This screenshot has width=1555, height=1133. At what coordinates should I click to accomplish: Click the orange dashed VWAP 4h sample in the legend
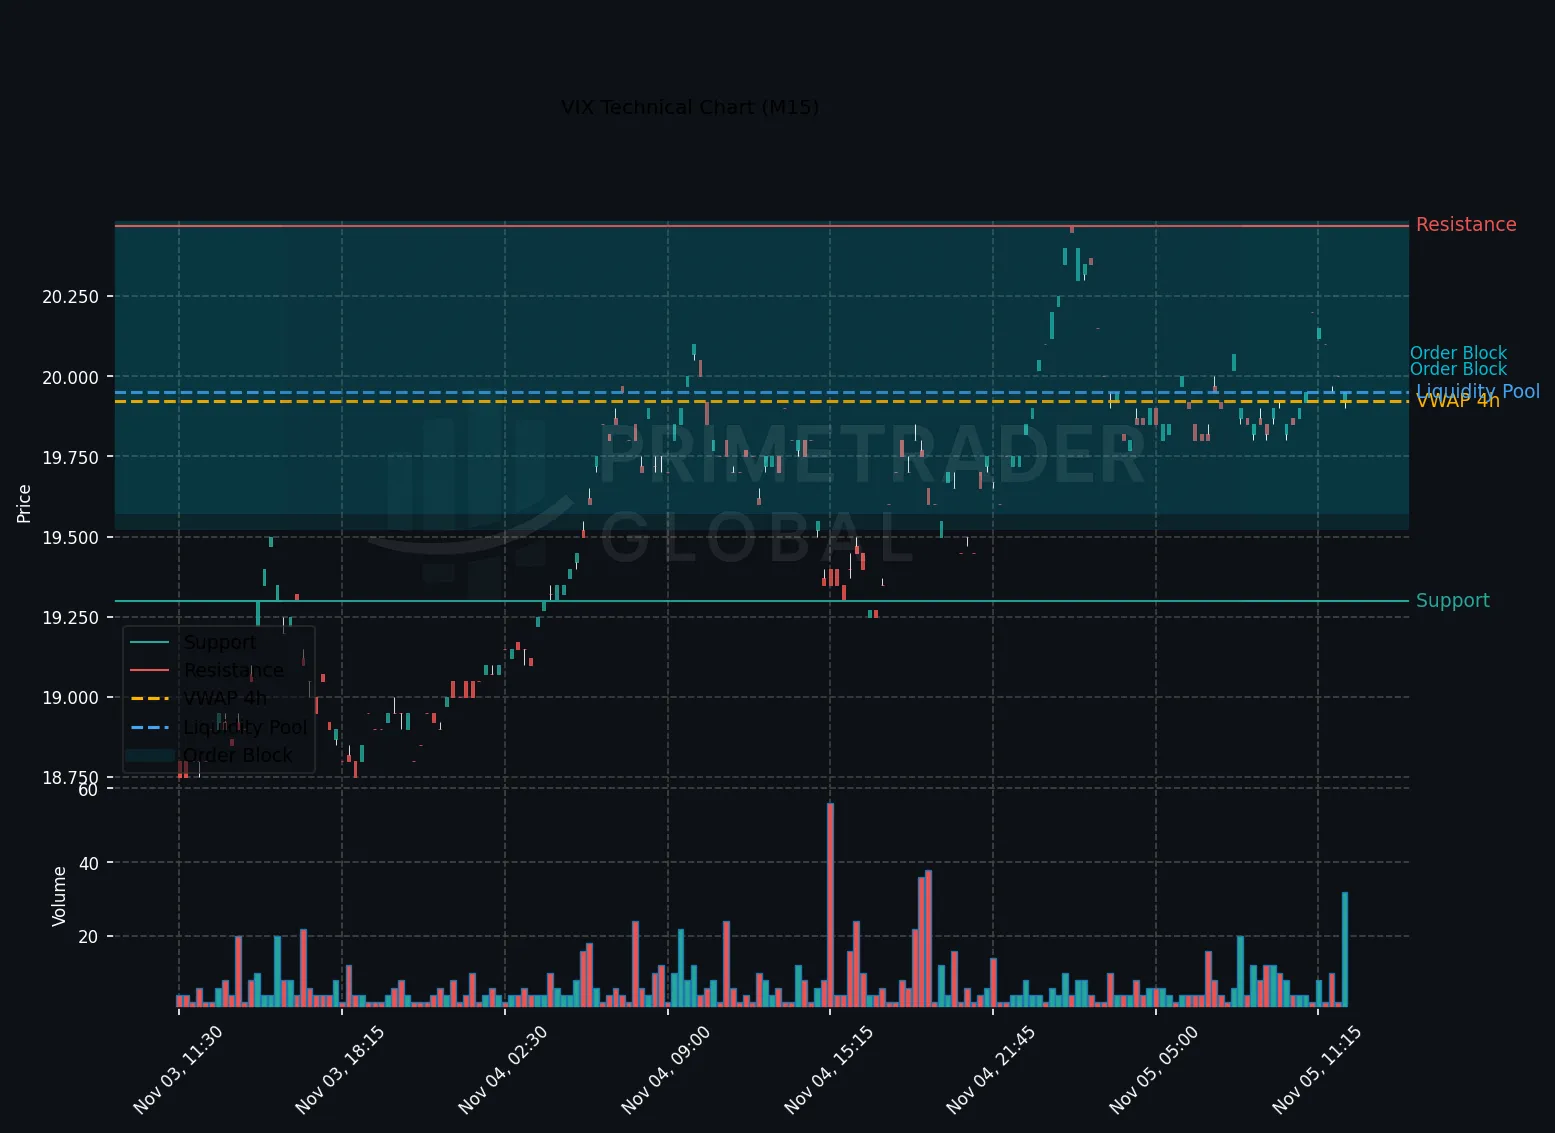(x=150, y=698)
